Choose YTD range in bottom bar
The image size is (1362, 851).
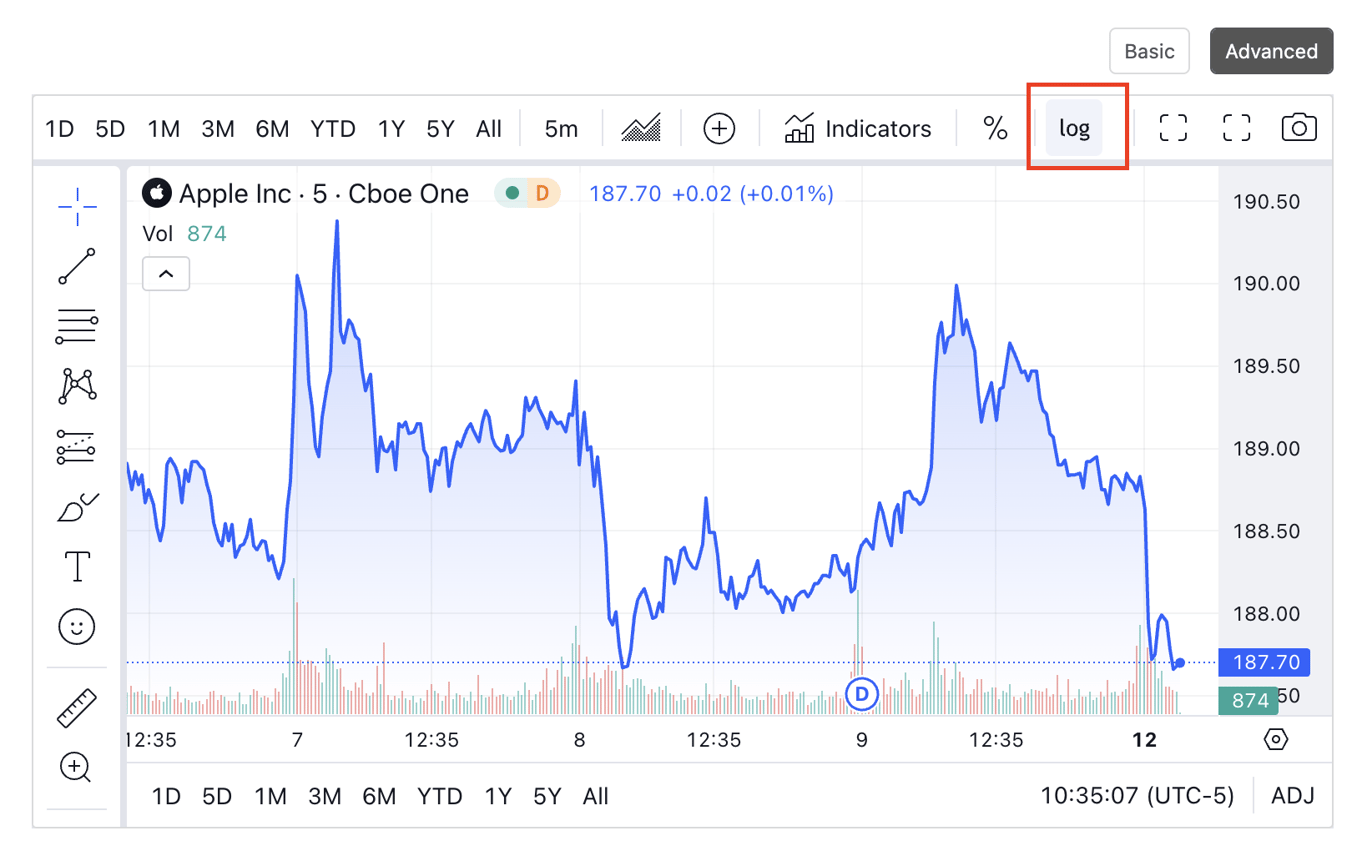click(440, 797)
